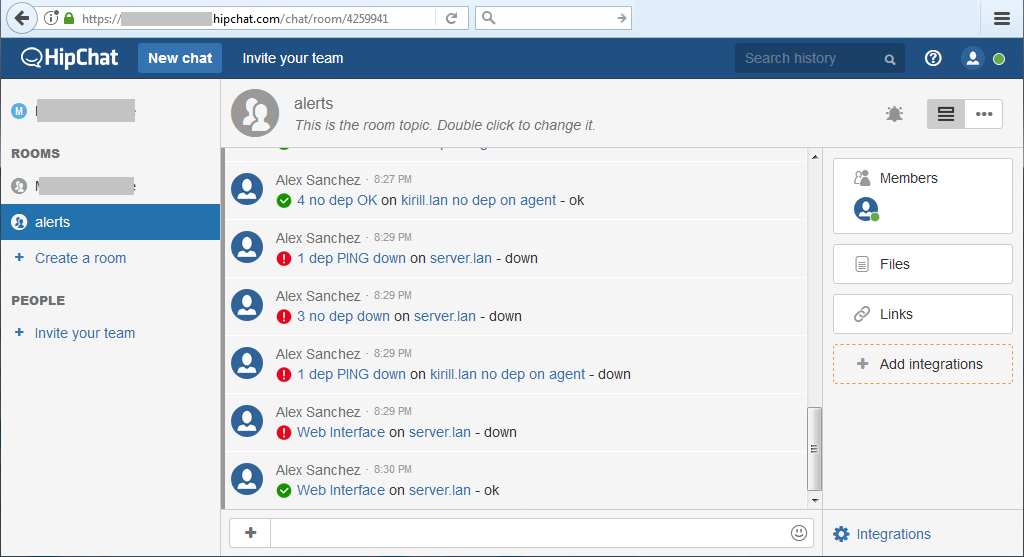The width and height of the screenshot is (1024, 557).
Task: Open Web Interface link in the down message
Action: 341,432
